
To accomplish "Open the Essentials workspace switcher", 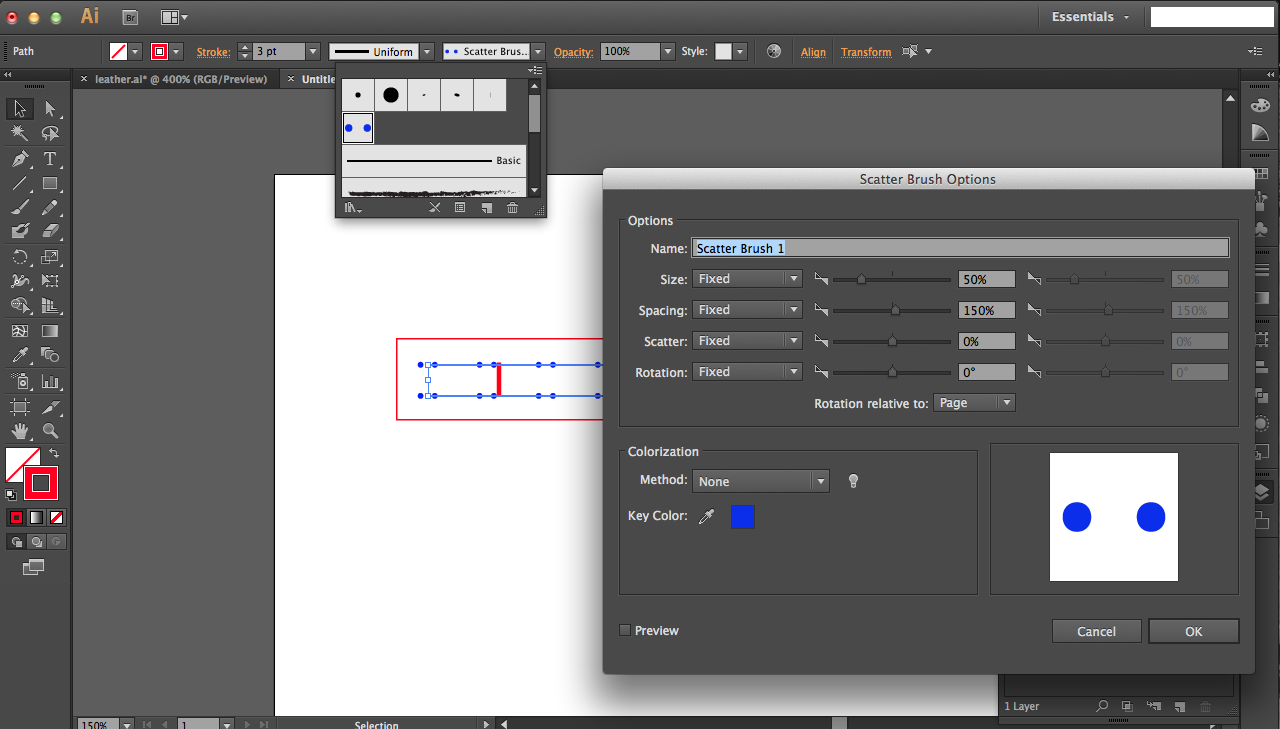I will coord(1090,17).
